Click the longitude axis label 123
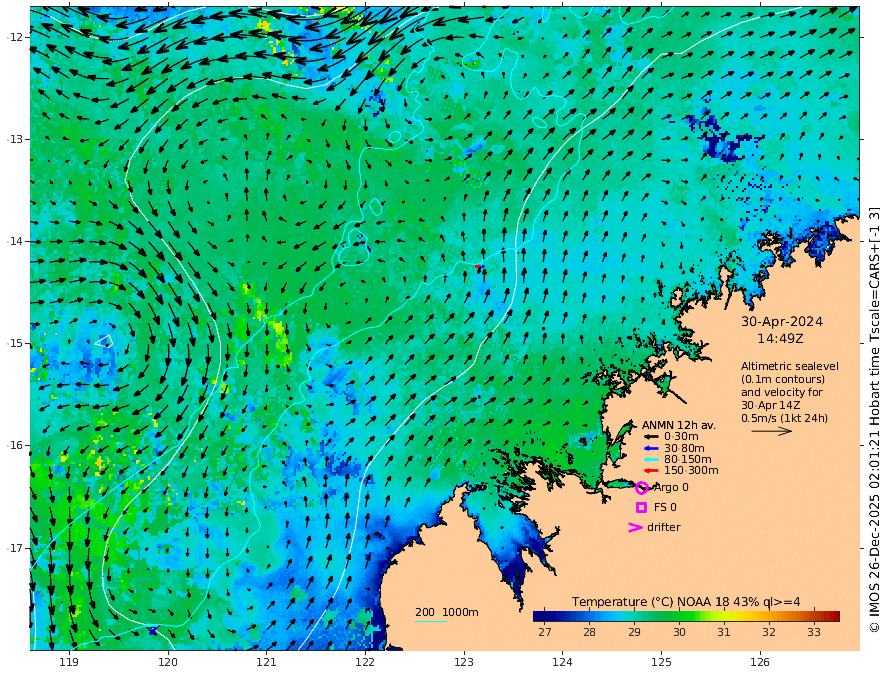The height and width of the screenshot is (680, 880). point(464,662)
